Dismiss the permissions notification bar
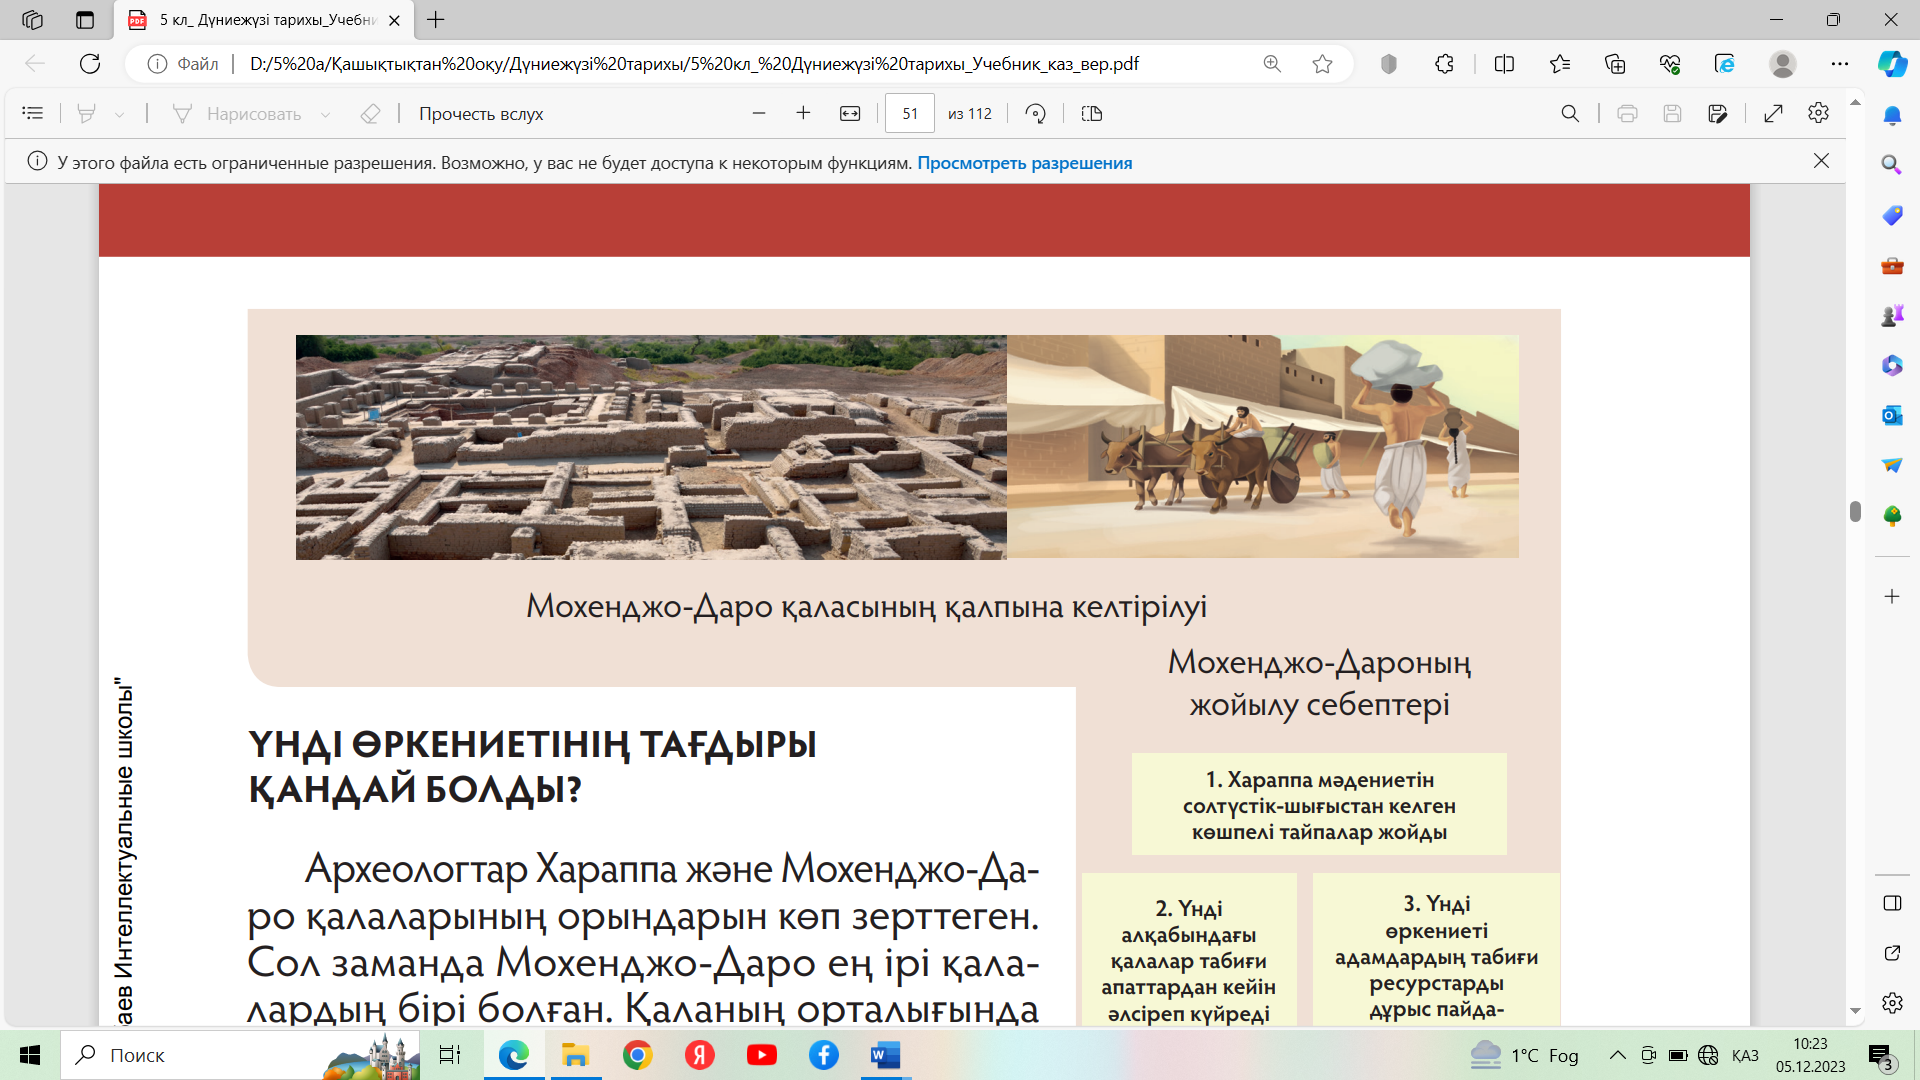 click(x=1821, y=161)
